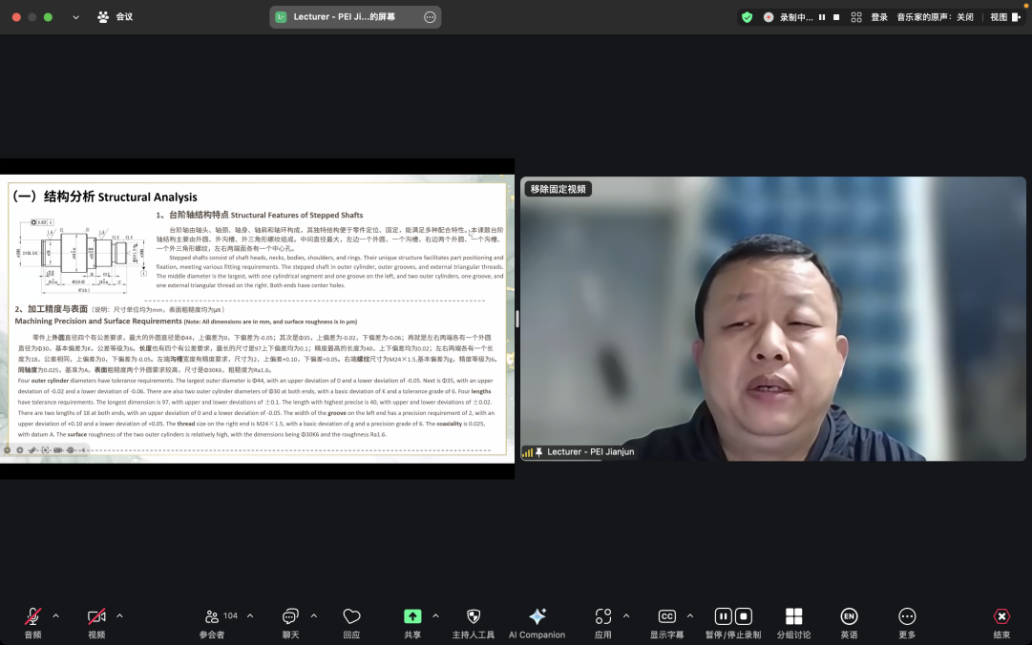1032x645 pixels.
Task: Click the 主持人工具 host tools shield icon
Action: coord(473,618)
